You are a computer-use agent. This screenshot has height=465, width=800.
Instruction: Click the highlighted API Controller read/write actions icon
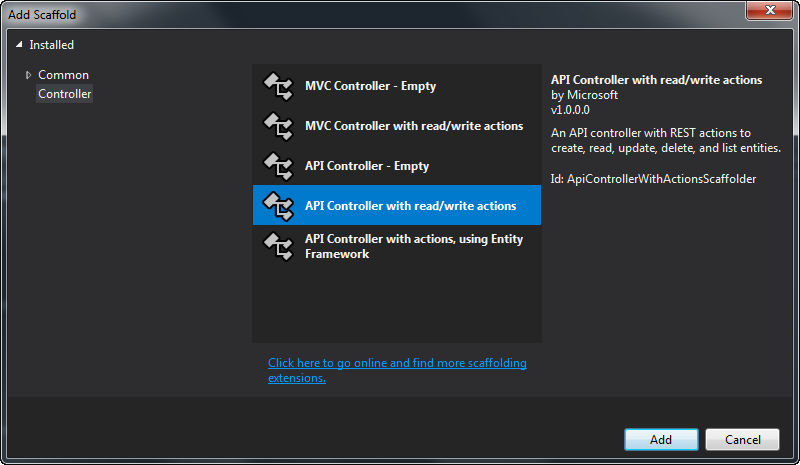pyautogui.click(x=277, y=206)
